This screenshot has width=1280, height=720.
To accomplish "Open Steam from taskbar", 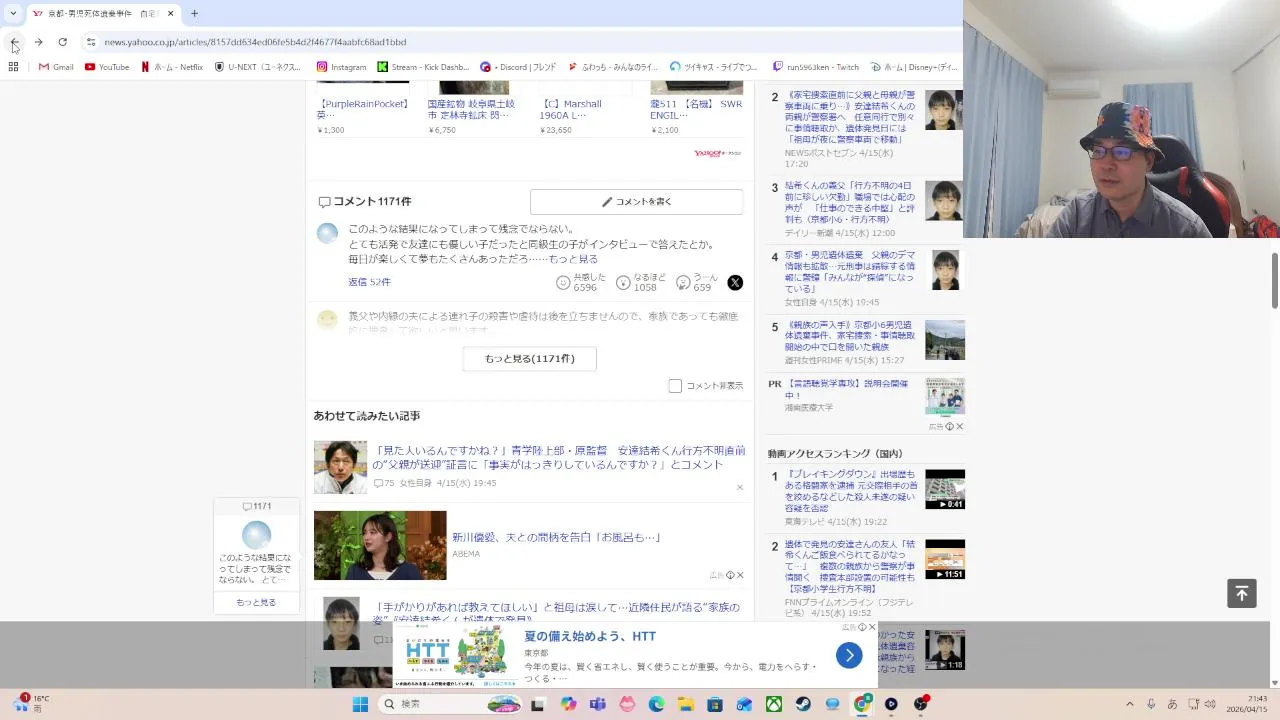I will pos(803,704).
